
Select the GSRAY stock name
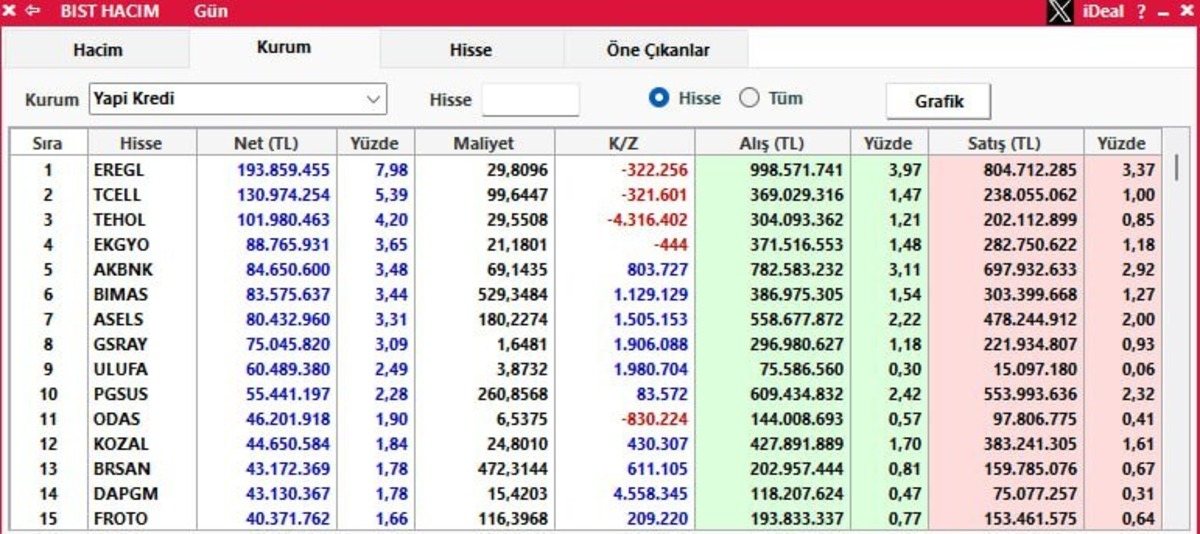121,345
